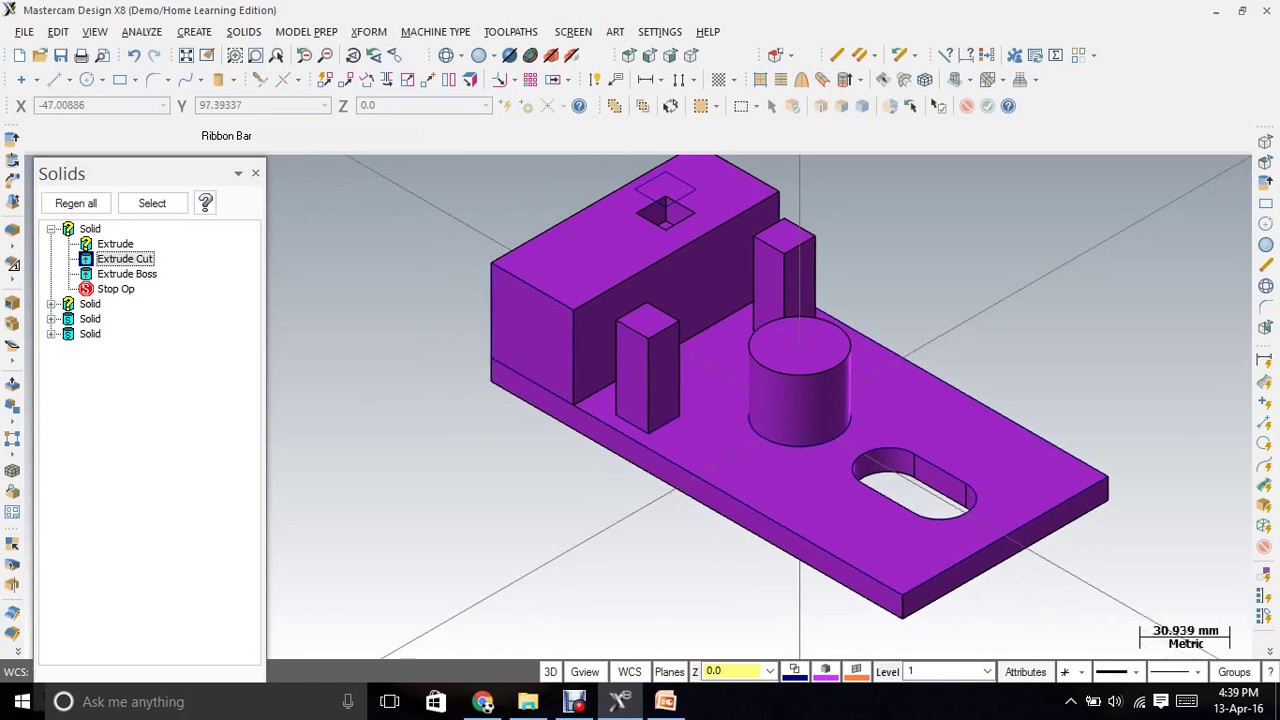
Task: Open the Solids panel options arrow
Action: pos(238,174)
